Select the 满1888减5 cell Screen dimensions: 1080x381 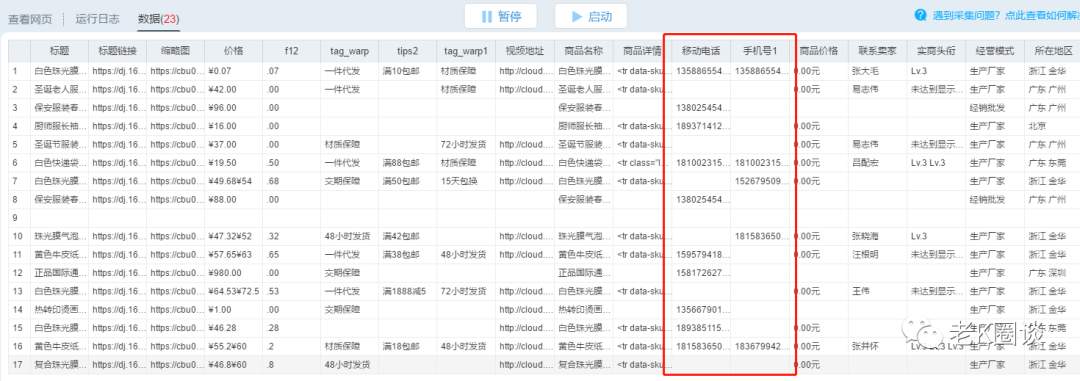tap(408, 291)
